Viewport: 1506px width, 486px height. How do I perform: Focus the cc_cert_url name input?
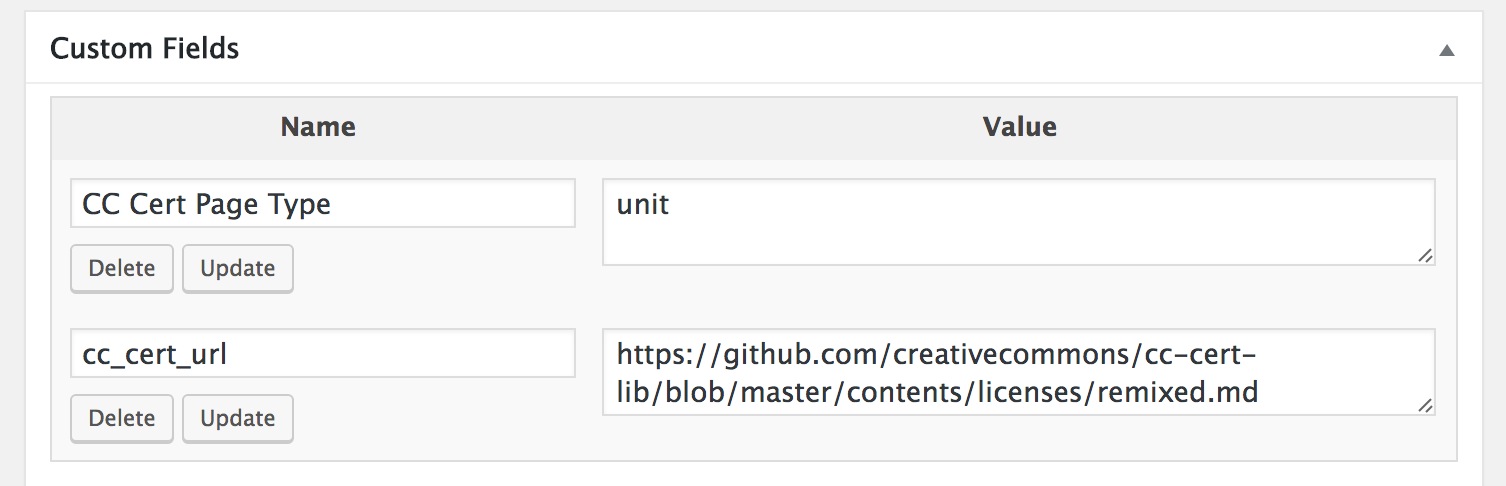pos(322,354)
